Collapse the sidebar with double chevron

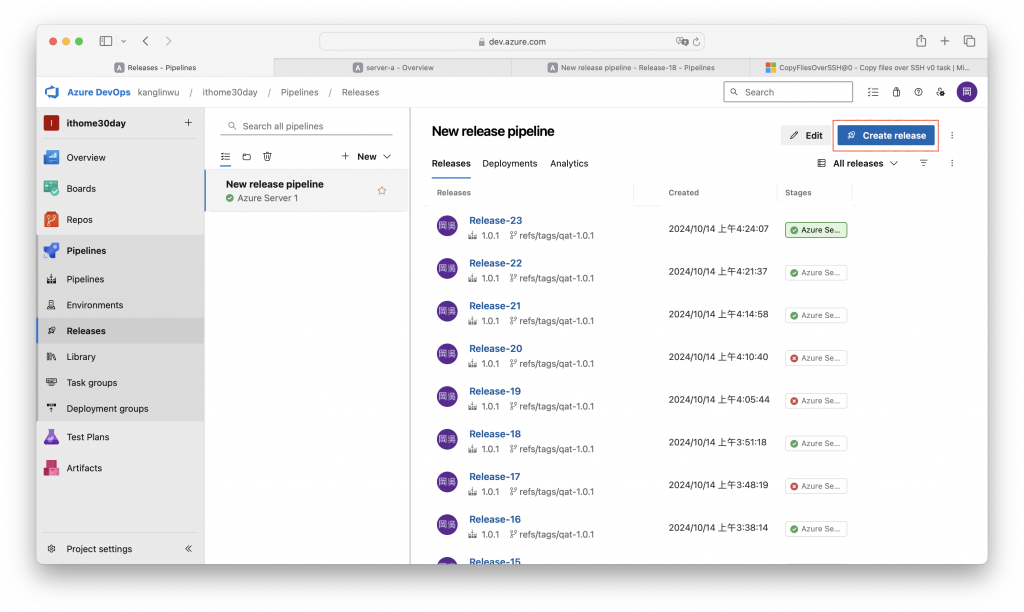188,549
